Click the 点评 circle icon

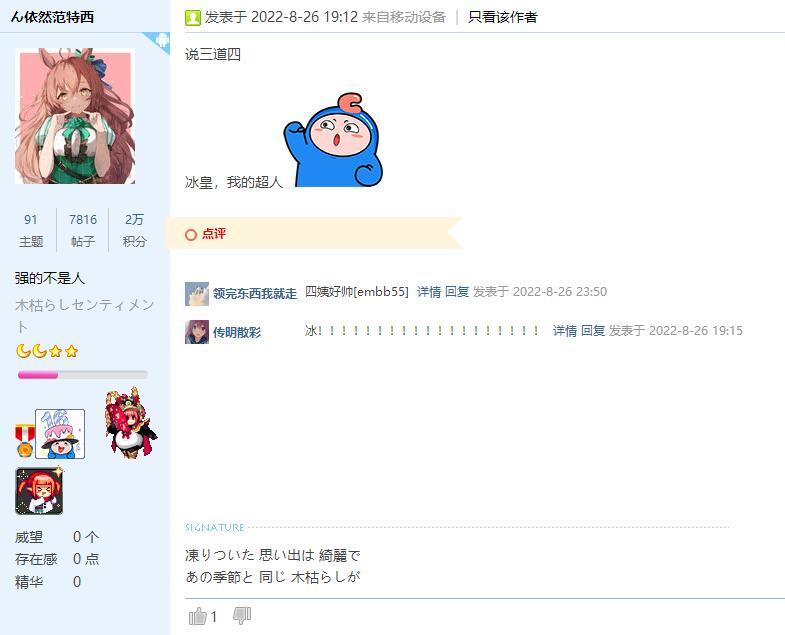coord(191,234)
